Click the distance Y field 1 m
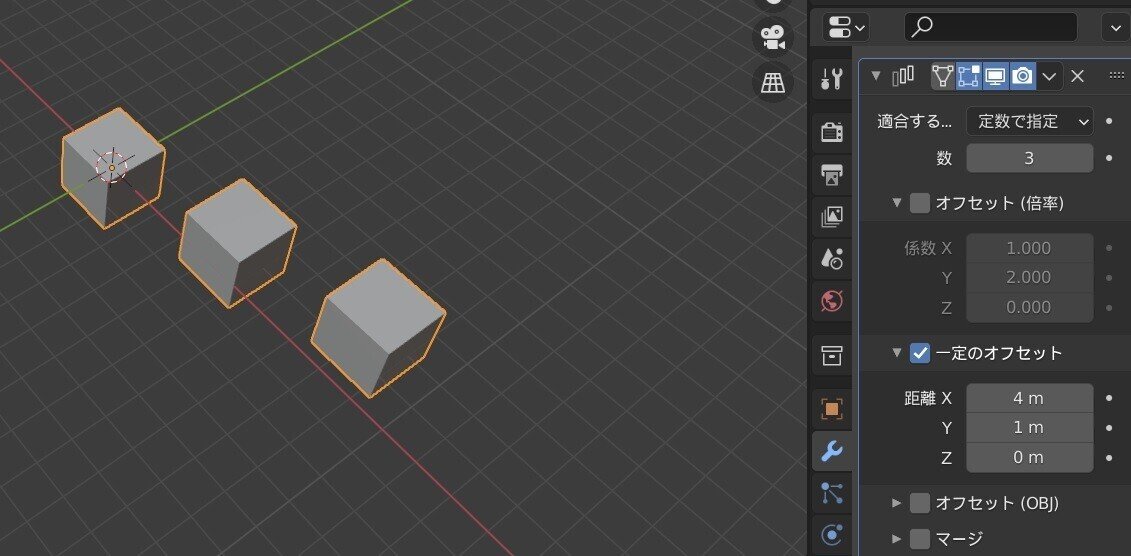1131x556 pixels. click(1029, 428)
